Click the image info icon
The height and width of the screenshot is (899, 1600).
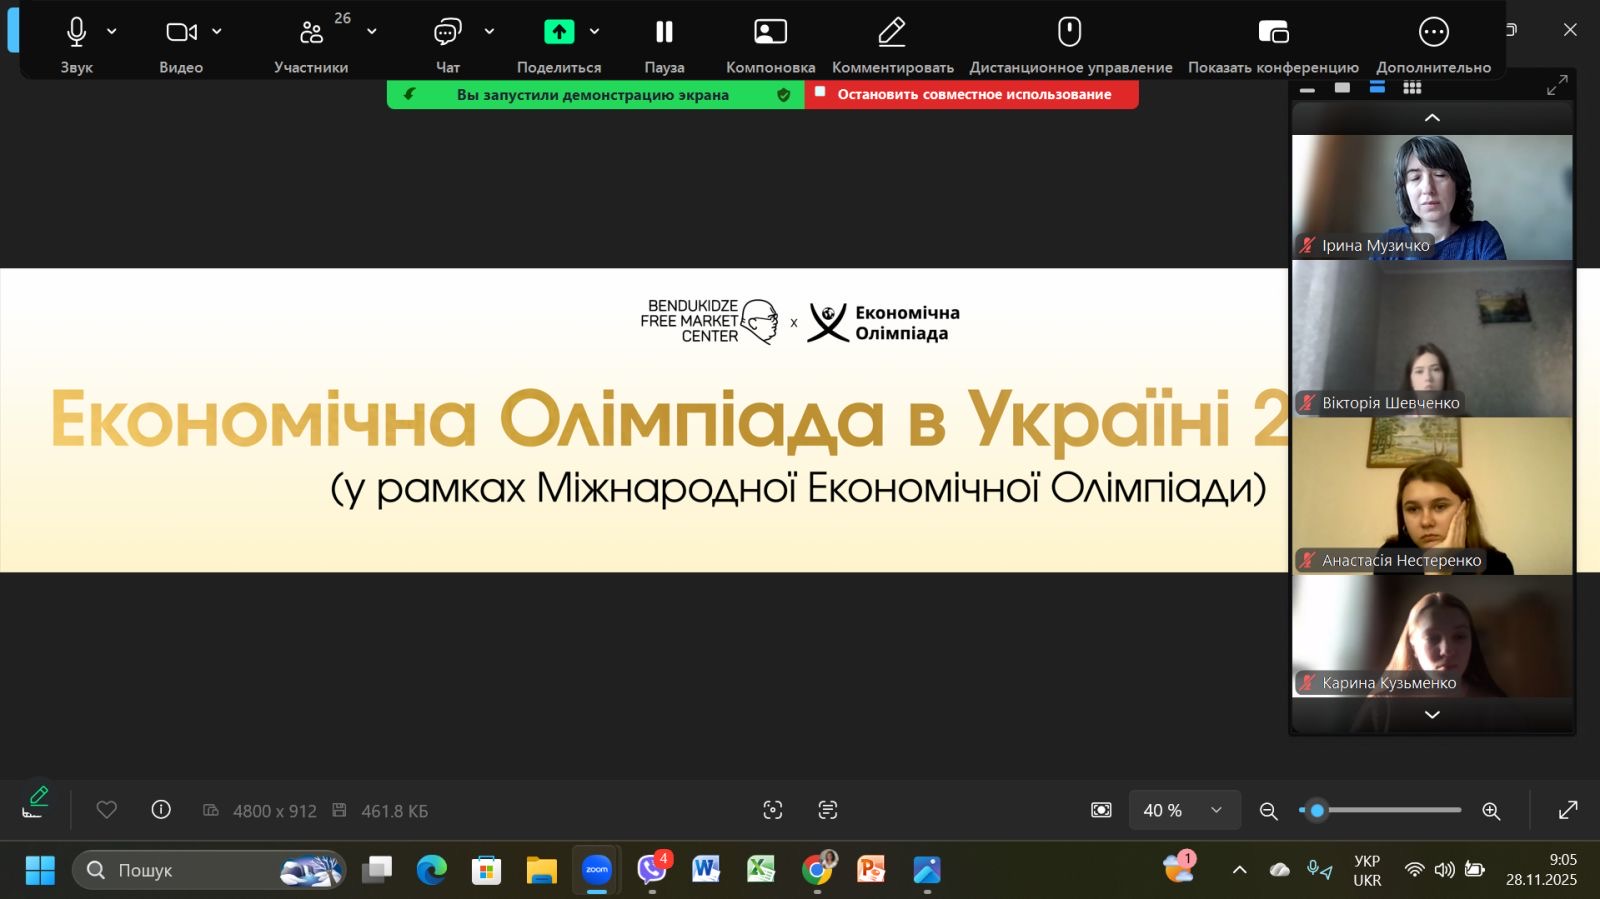tap(161, 810)
